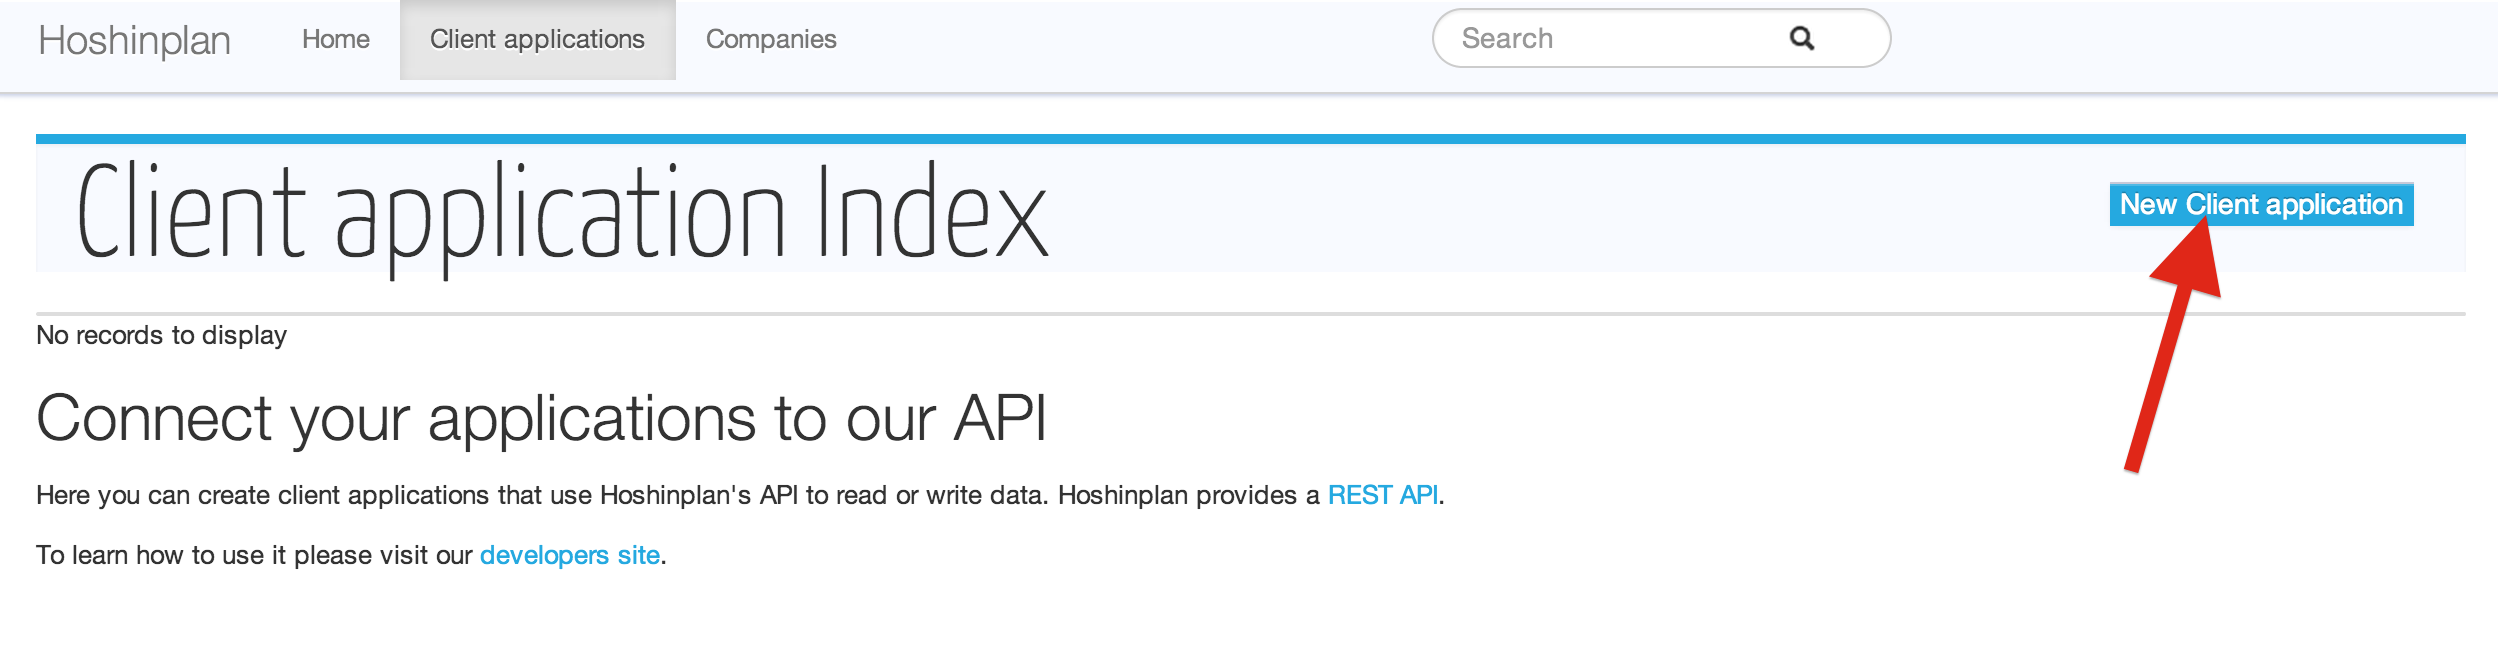The width and height of the screenshot is (2498, 664).
Task: Go to the Home menu item
Action: 336,39
